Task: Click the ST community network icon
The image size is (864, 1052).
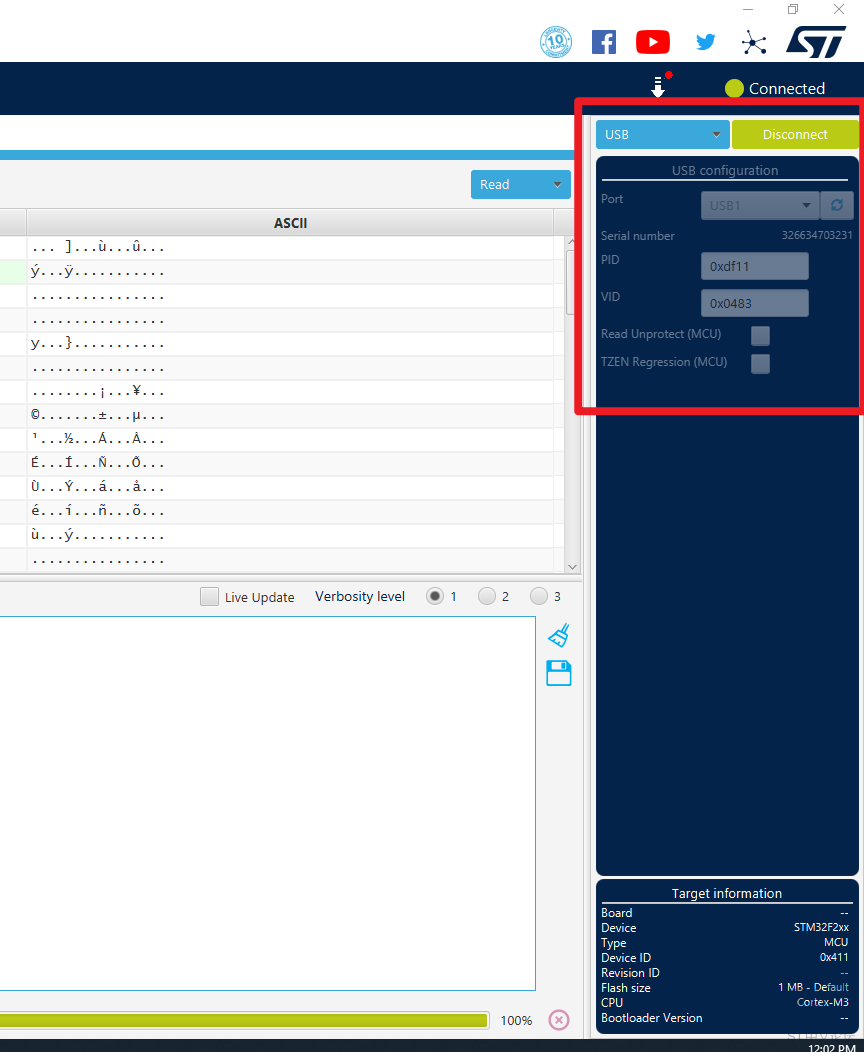Action: [x=753, y=42]
